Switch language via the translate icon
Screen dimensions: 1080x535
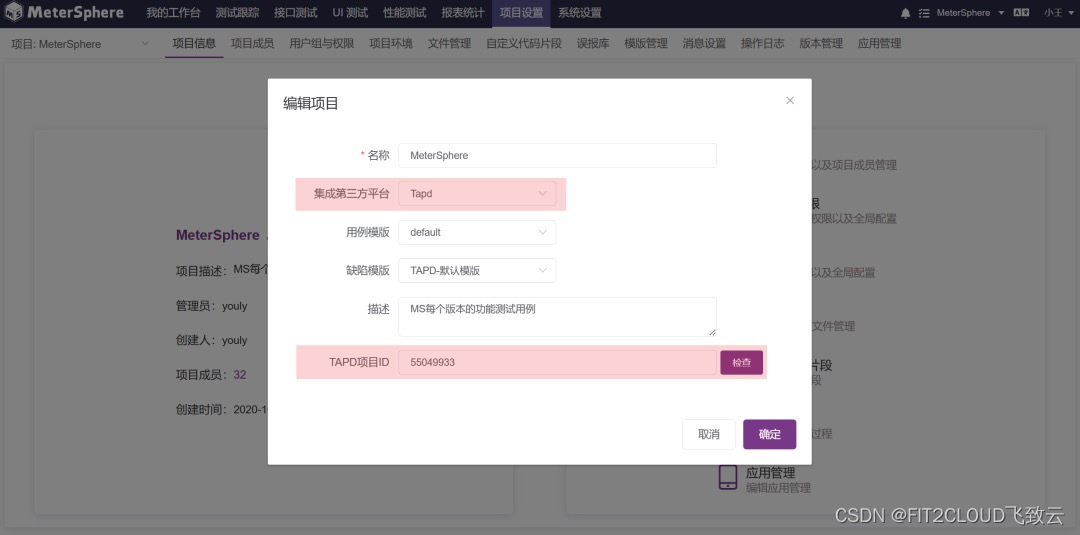[x=1023, y=13]
